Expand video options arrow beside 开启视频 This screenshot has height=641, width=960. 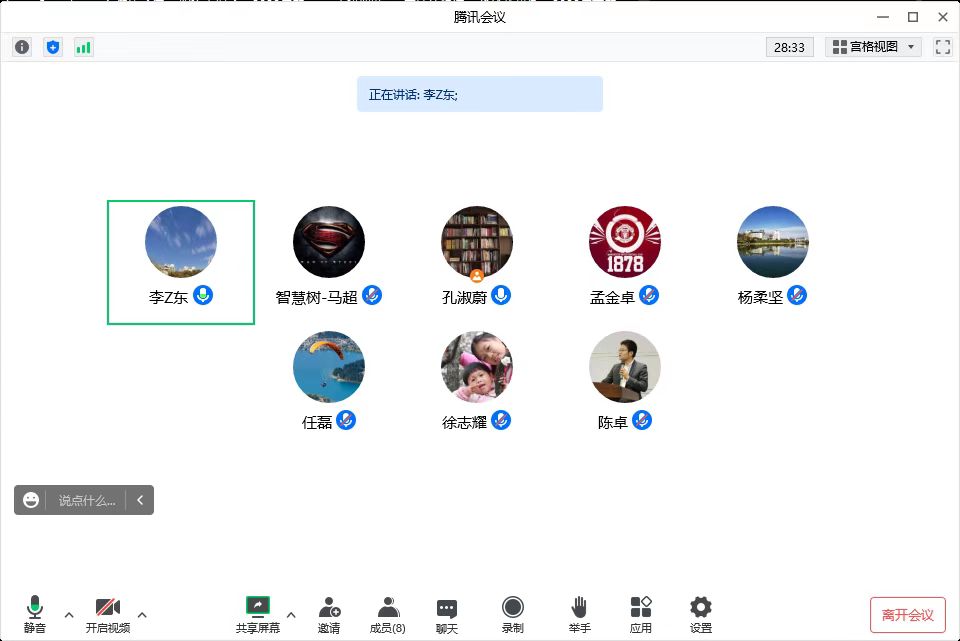point(142,614)
